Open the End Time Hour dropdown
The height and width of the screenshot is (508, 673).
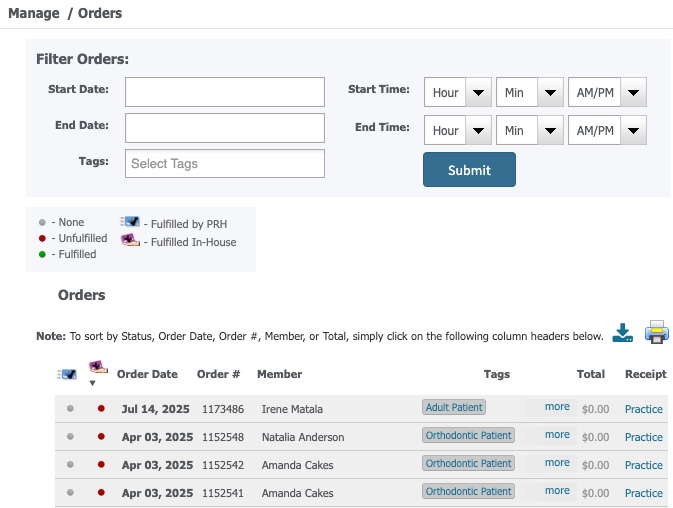pos(458,130)
